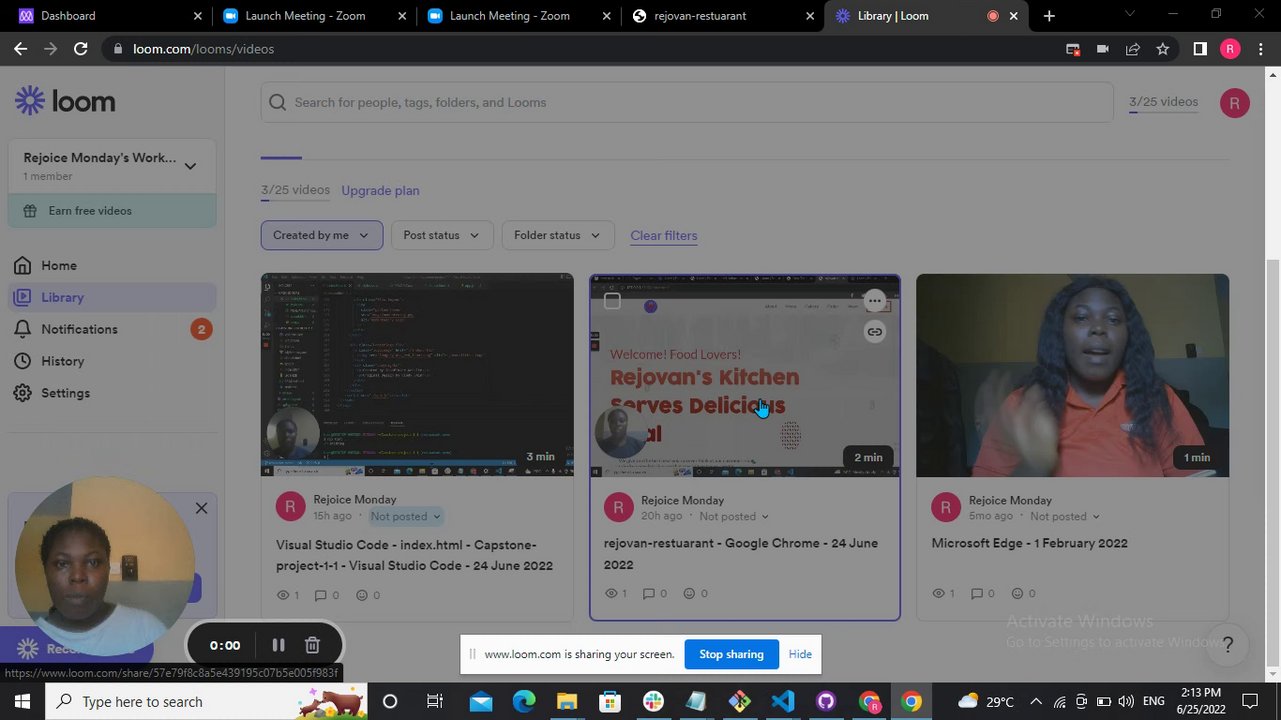Image resolution: width=1281 pixels, height=720 pixels.
Task: Click Stop sharing button
Action: tap(731, 654)
